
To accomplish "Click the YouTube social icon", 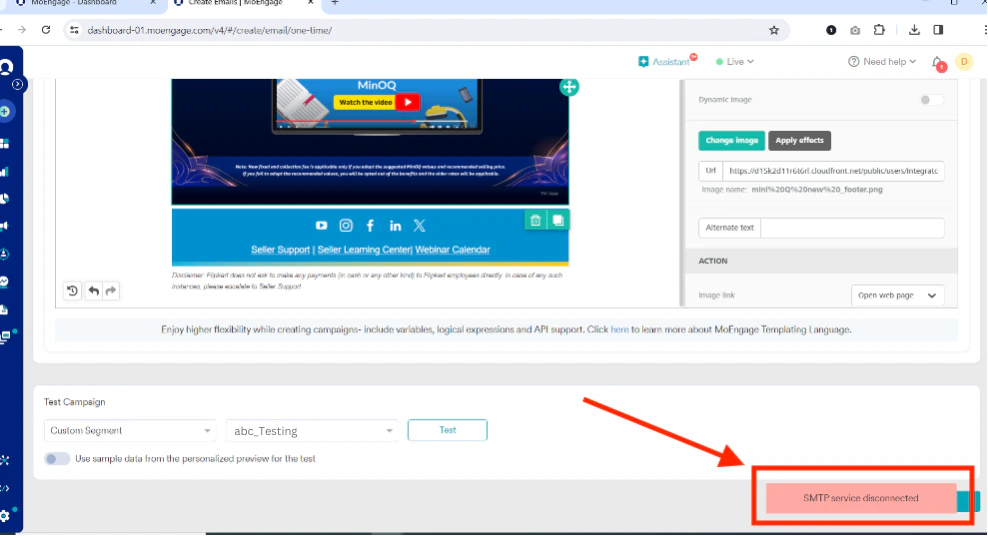I will [x=321, y=225].
